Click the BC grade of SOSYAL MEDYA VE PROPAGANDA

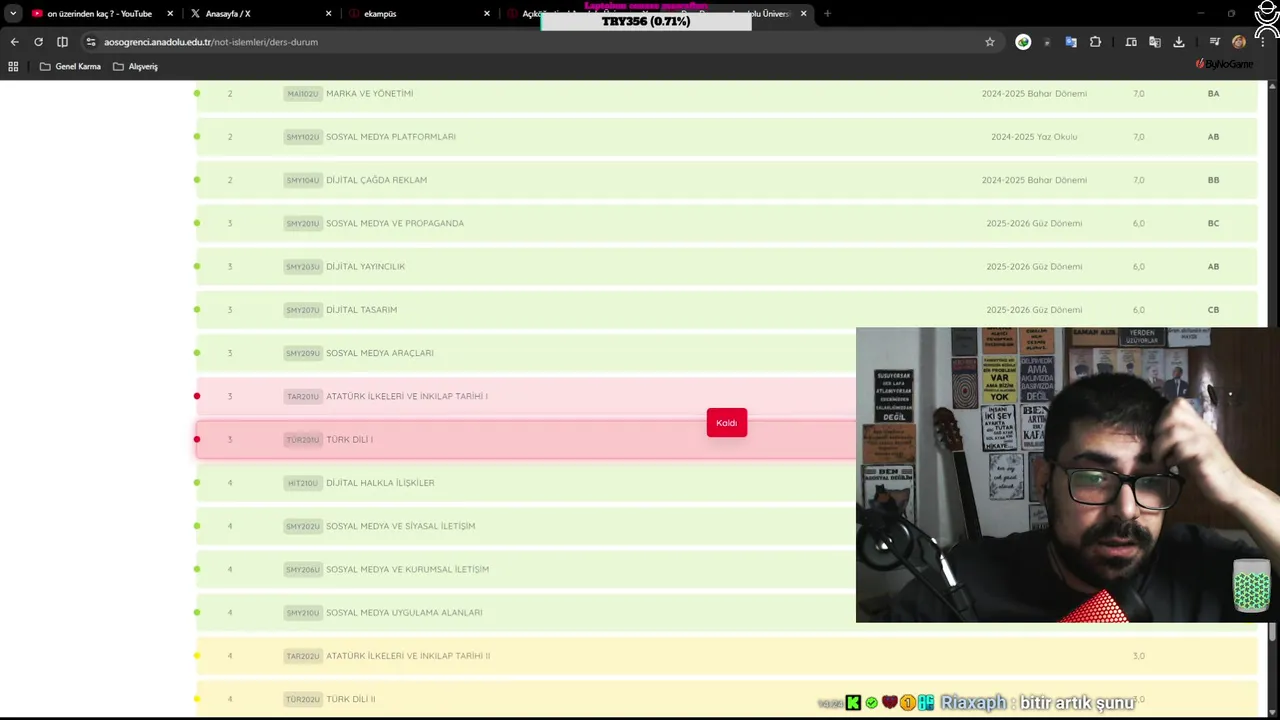pos(1213,223)
